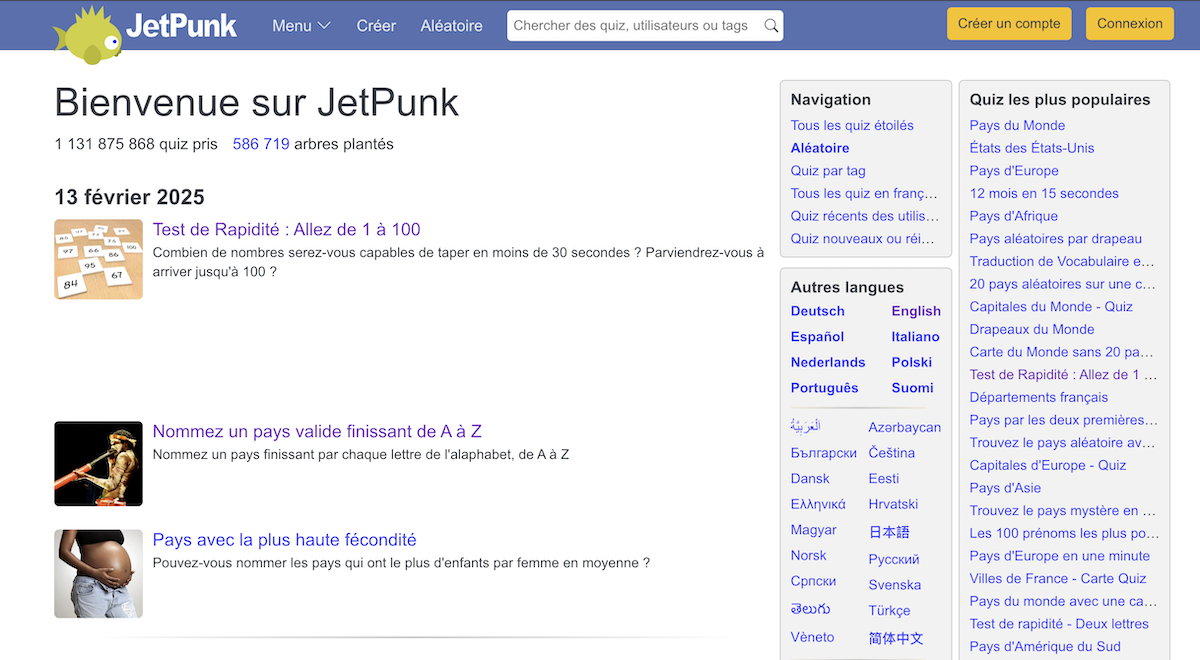The width and height of the screenshot is (1200, 660).
Task: Select the Dansk language link
Action: tap(810, 479)
